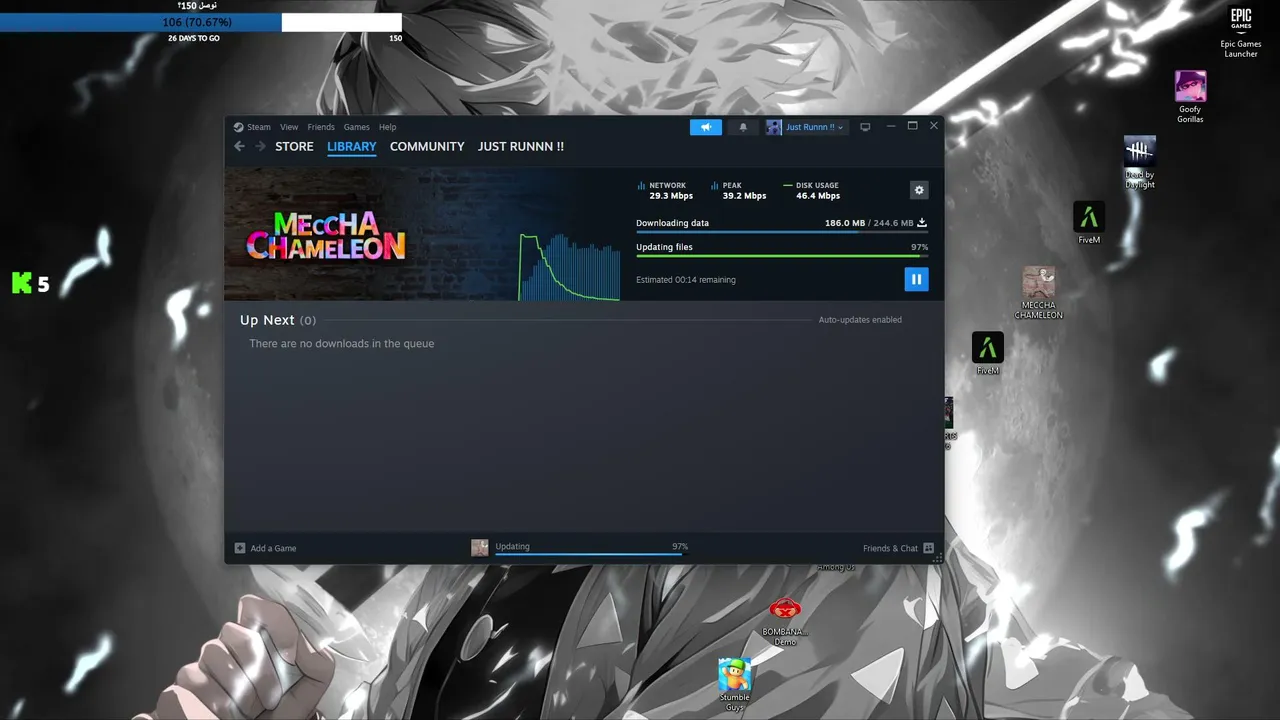Switch to the STORE tab
1280x720 pixels.
pos(294,146)
